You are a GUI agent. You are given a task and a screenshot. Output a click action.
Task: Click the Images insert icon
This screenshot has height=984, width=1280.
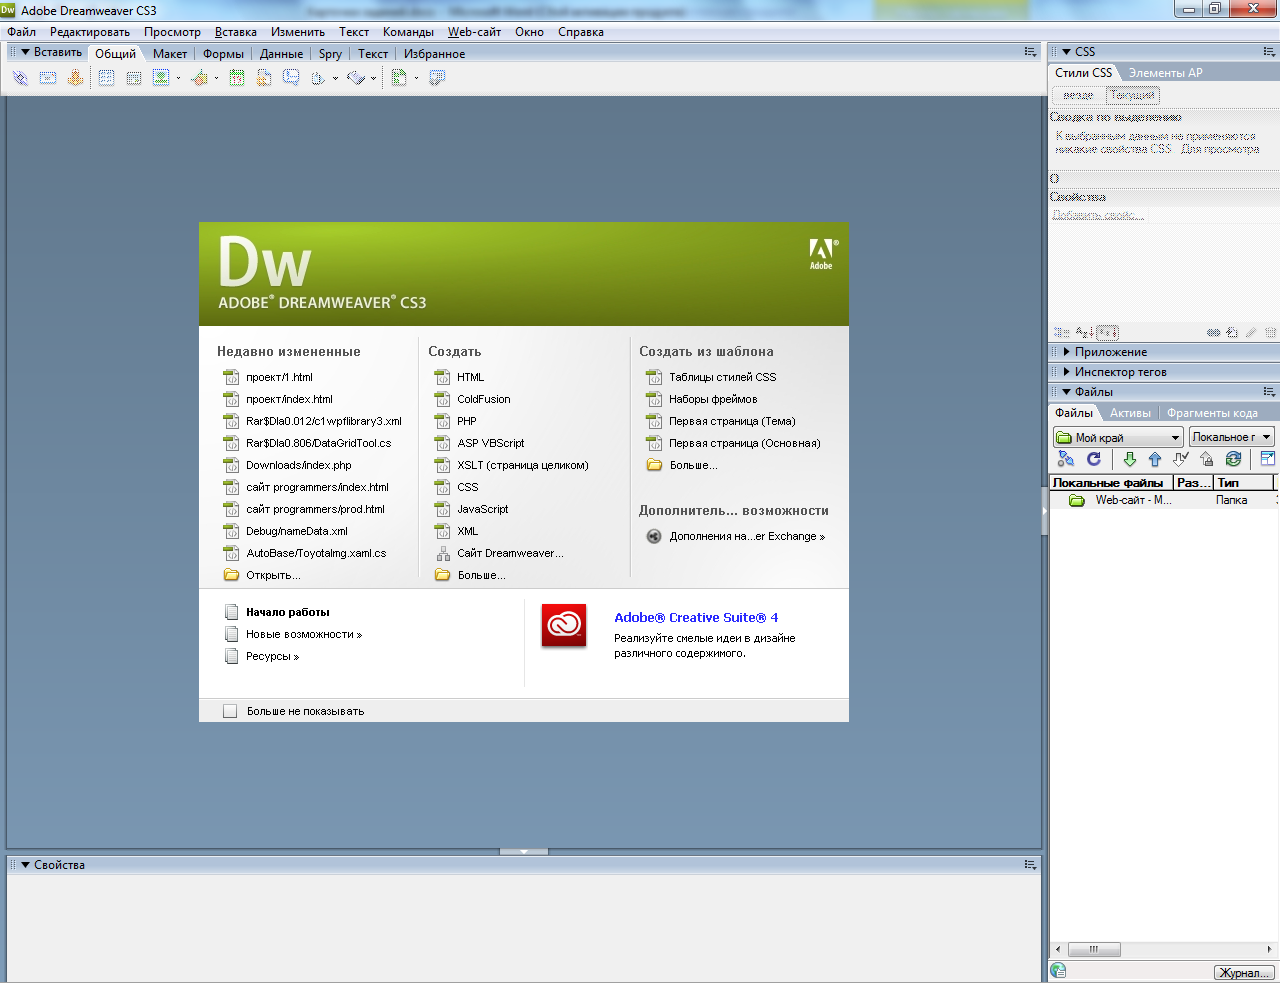click(x=160, y=78)
